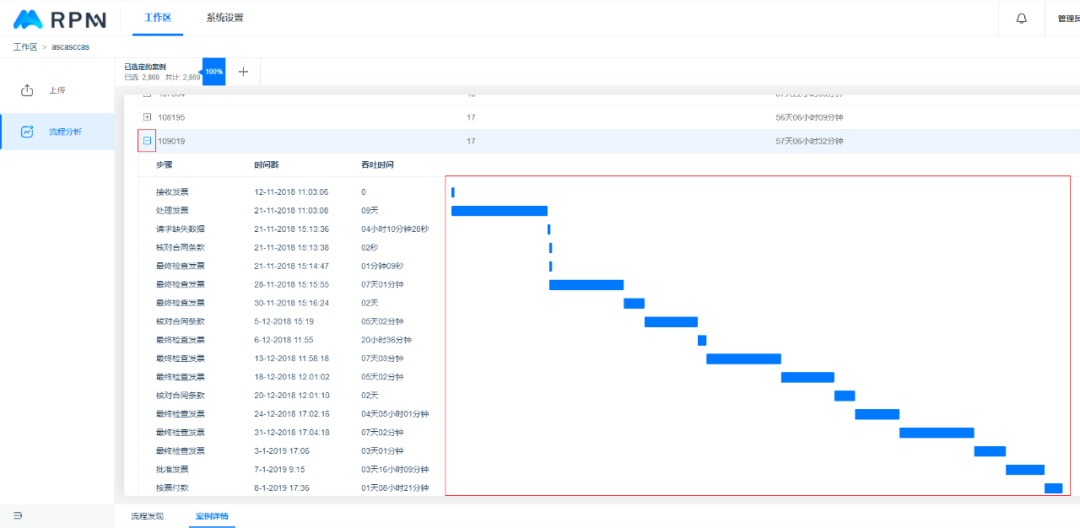
Task: Switch to the 工作区 top tab
Action: click(158, 18)
